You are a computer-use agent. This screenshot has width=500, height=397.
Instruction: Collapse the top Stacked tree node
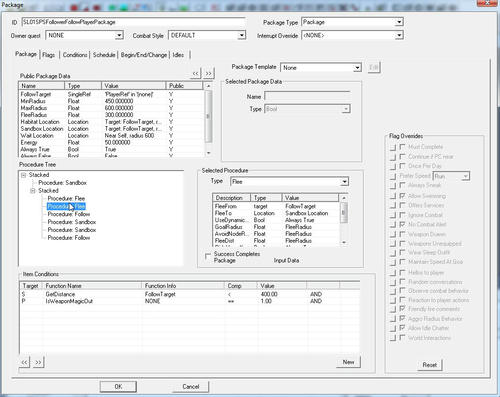23,175
